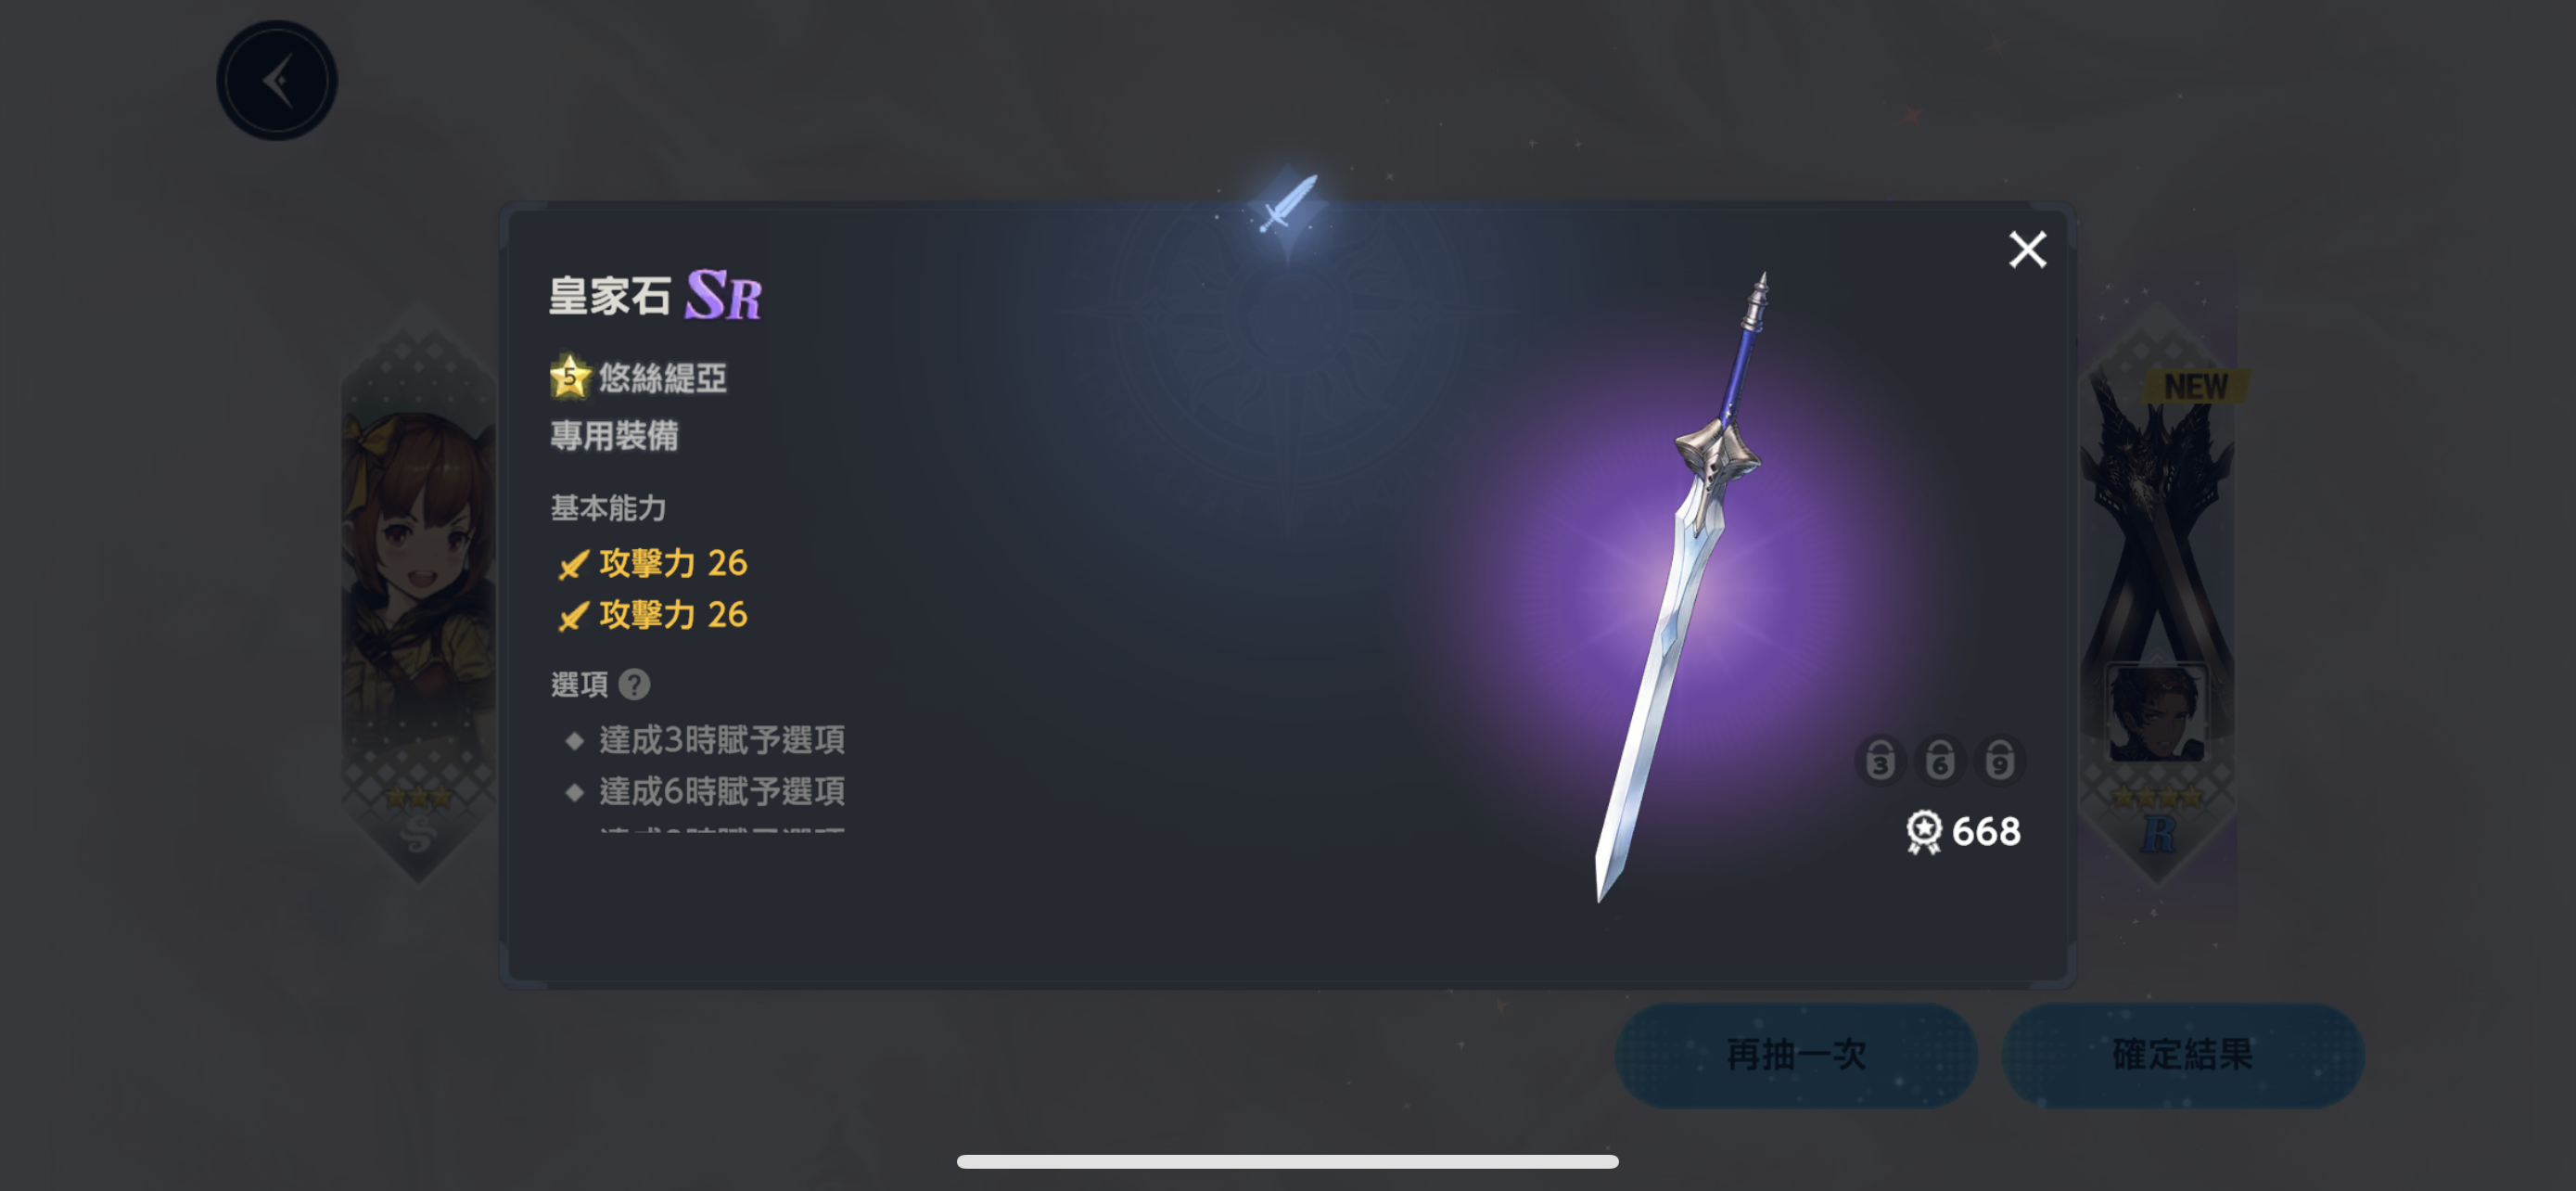Click the medal icon next to 668

(1923, 832)
